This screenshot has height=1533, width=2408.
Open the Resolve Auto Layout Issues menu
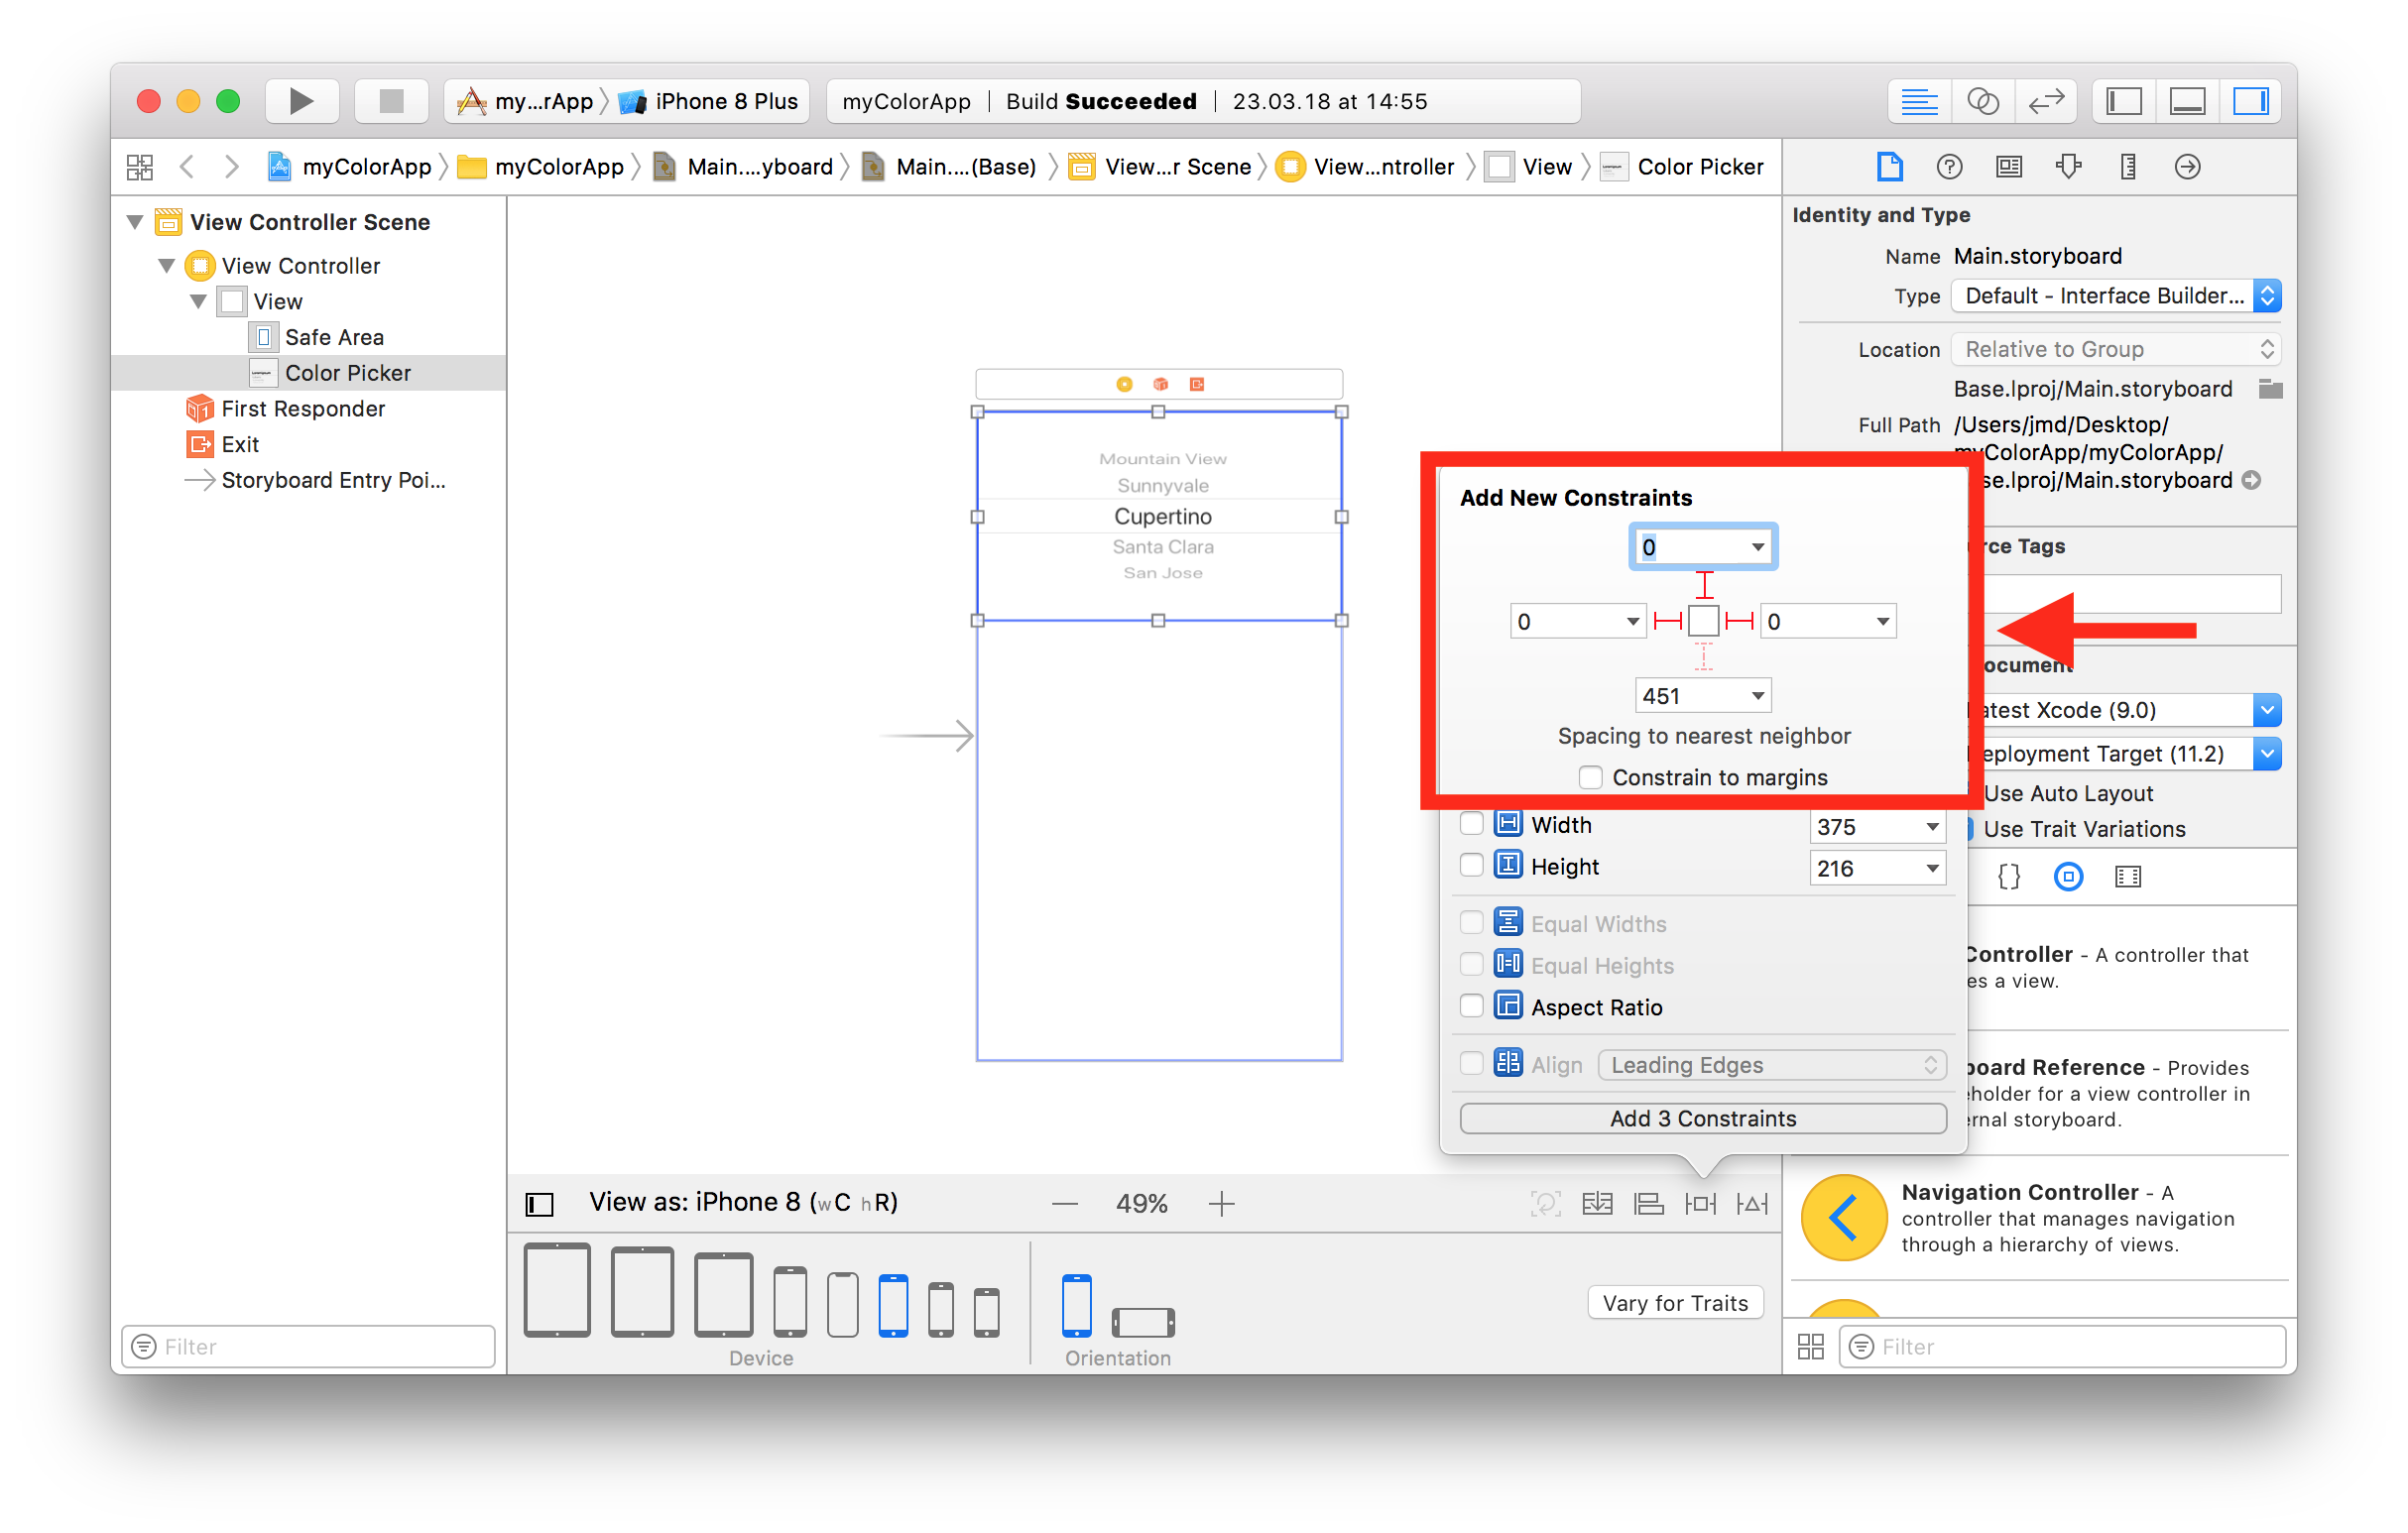pyautogui.click(x=1752, y=1203)
